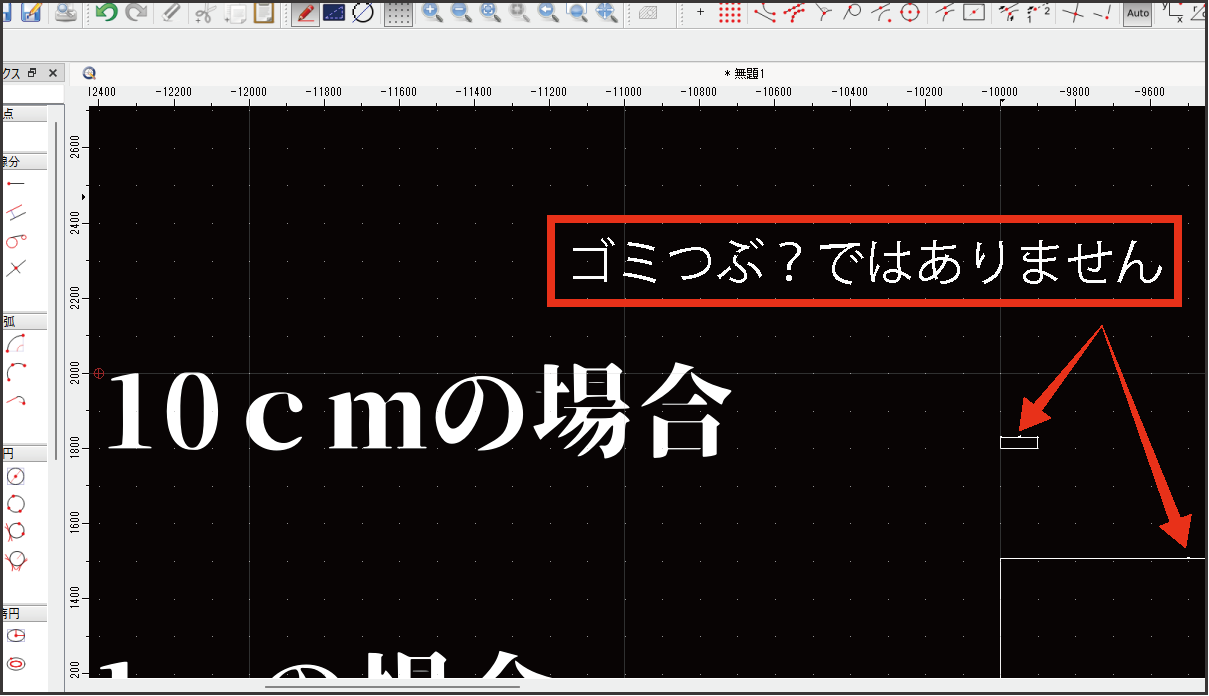Toggle the blue dashed-line view icon
The width and height of the screenshot is (1209, 696).
334,13
